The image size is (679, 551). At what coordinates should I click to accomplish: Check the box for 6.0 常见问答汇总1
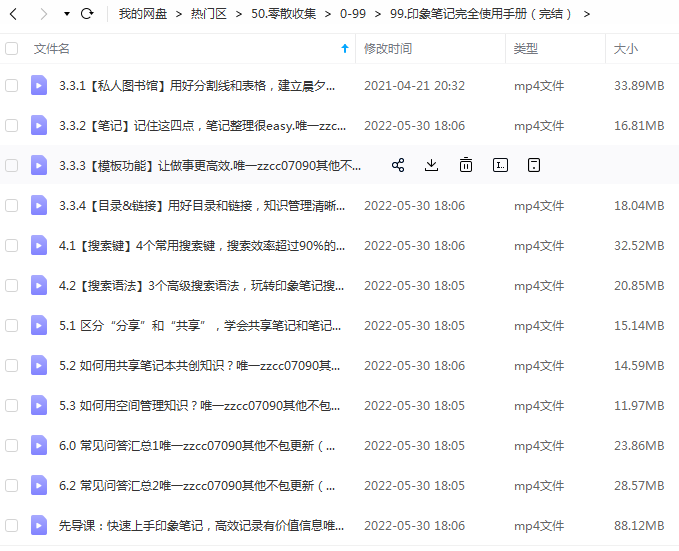[12, 445]
